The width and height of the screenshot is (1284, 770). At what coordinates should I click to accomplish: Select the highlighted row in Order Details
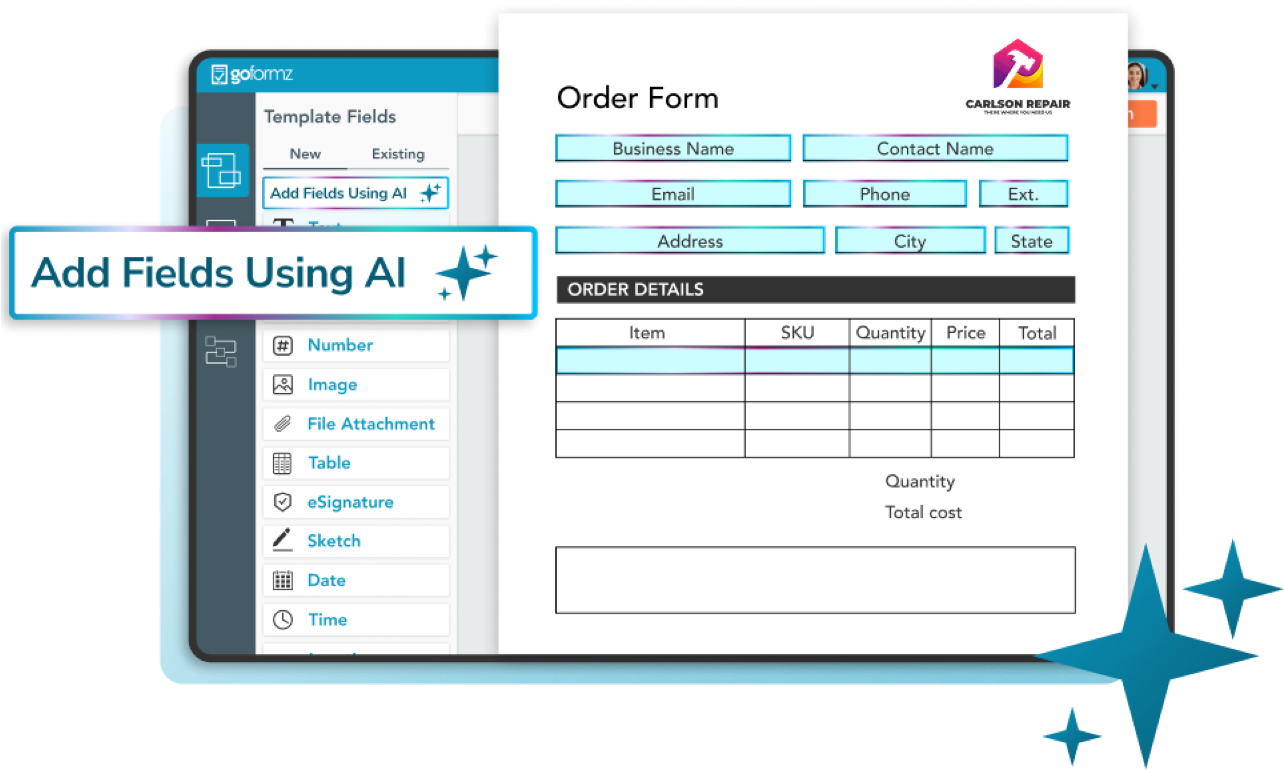tap(815, 359)
